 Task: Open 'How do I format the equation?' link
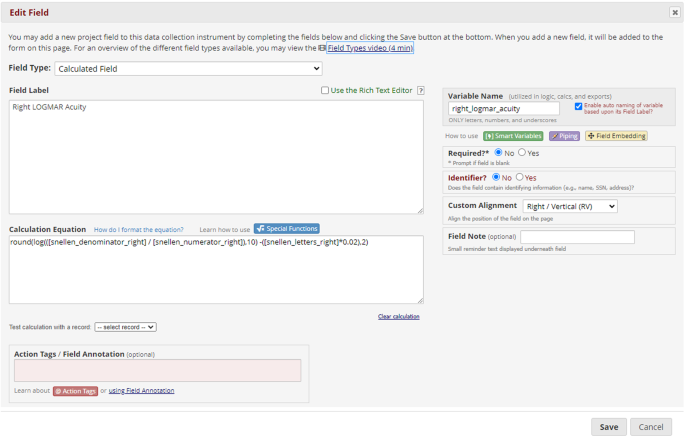click(138, 230)
